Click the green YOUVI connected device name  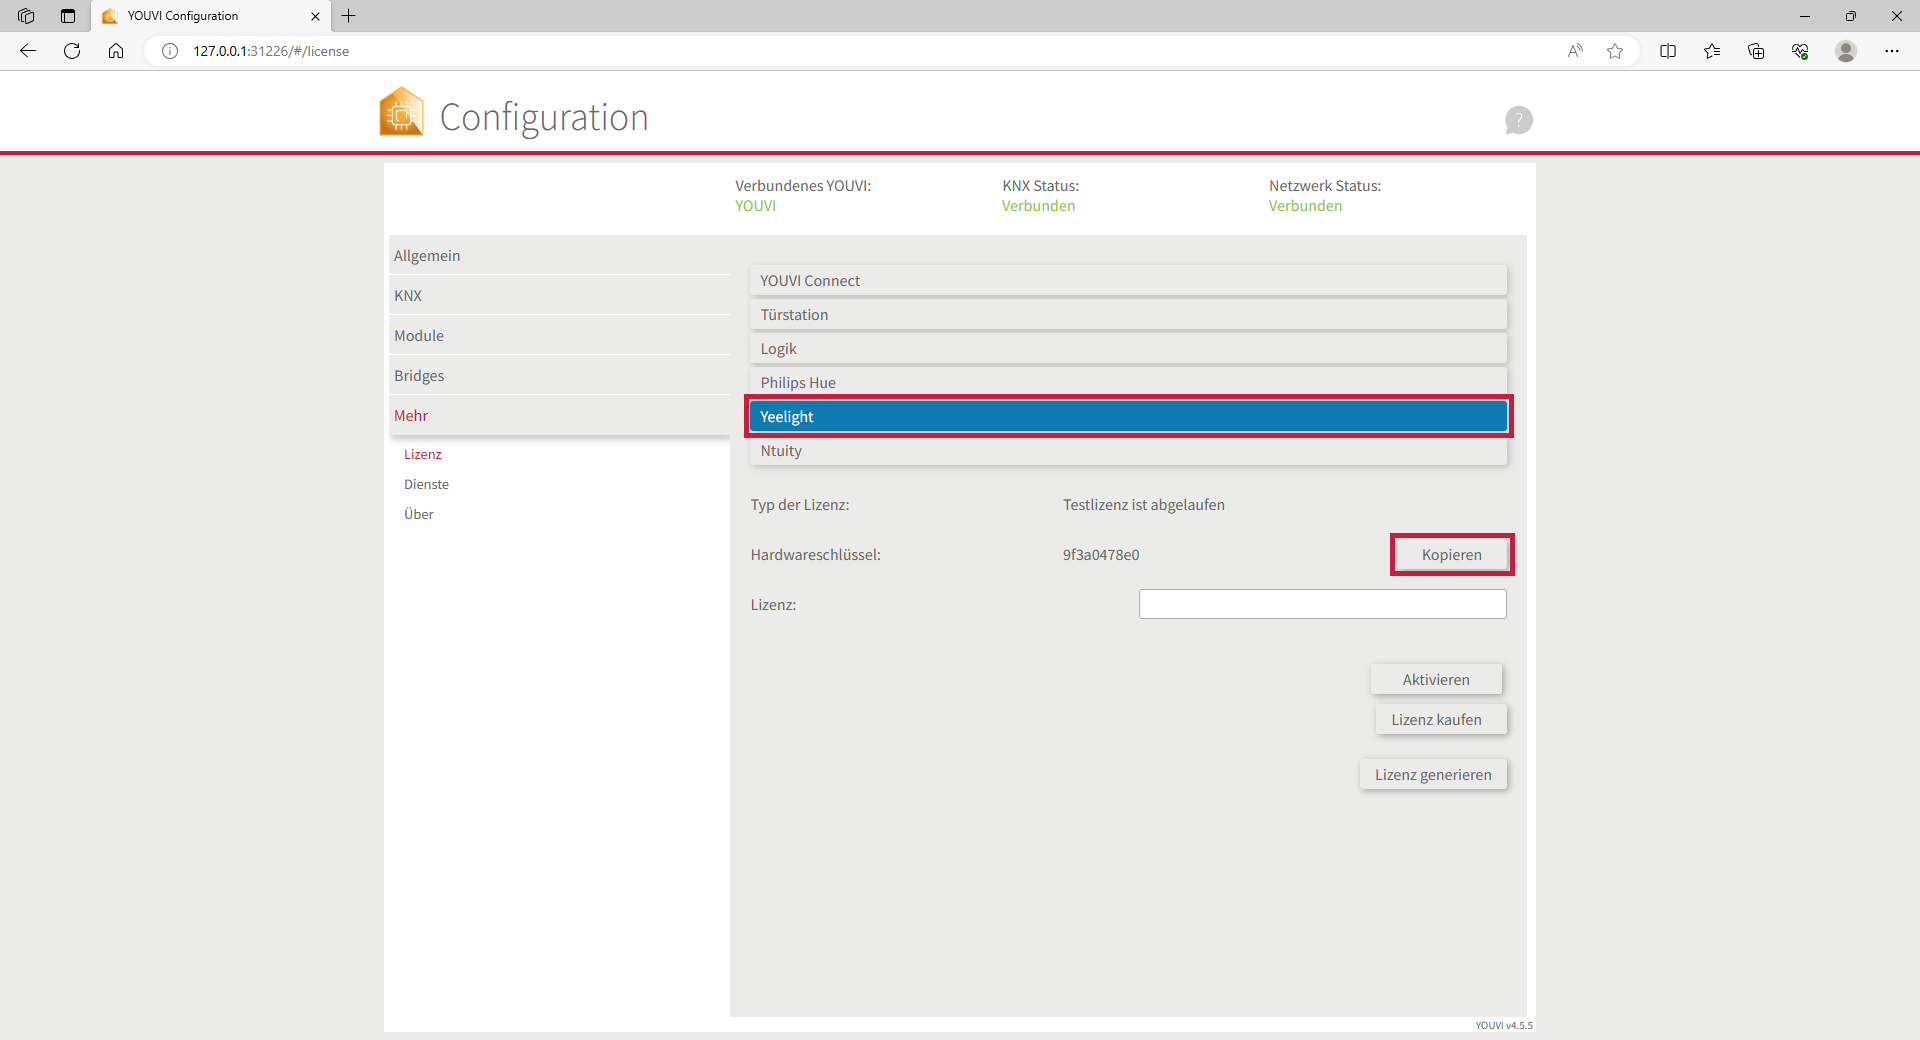[755, 206]
